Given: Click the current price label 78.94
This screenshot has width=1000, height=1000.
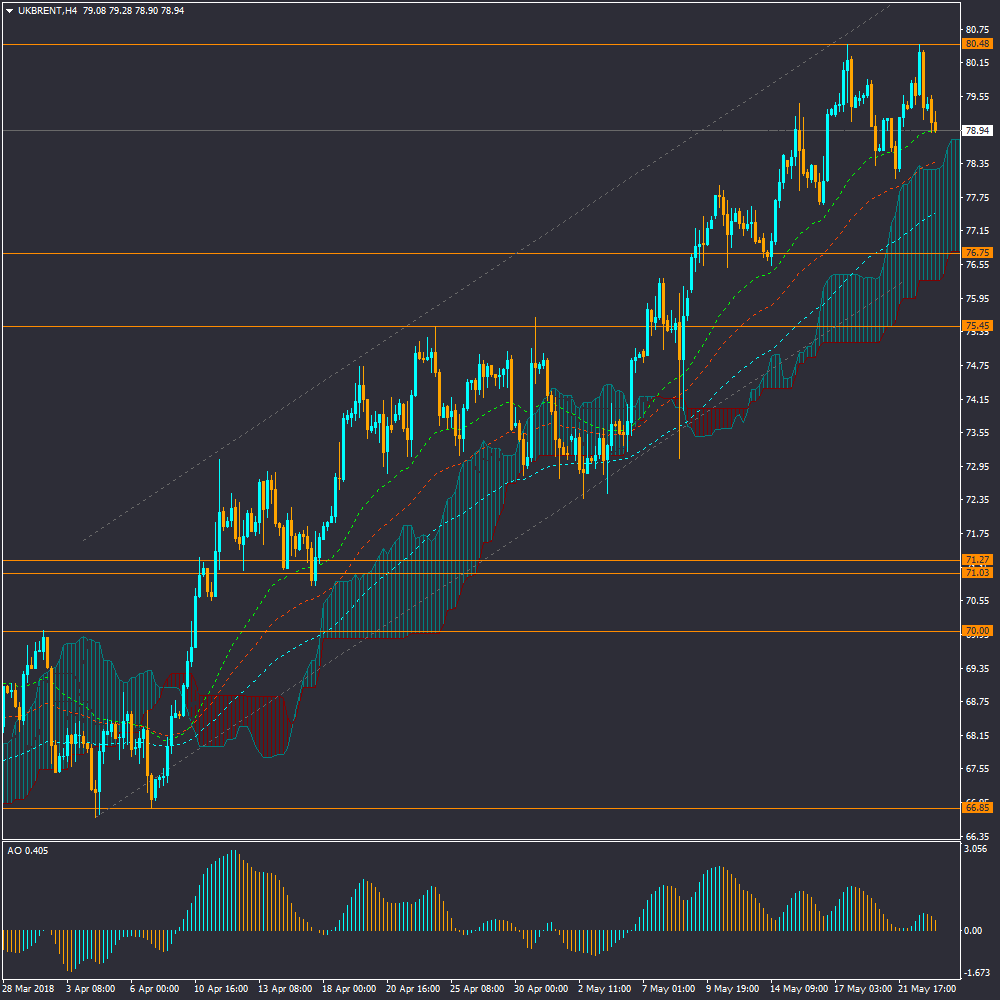Looking at the screenshot, I should (x=976, y=131).
